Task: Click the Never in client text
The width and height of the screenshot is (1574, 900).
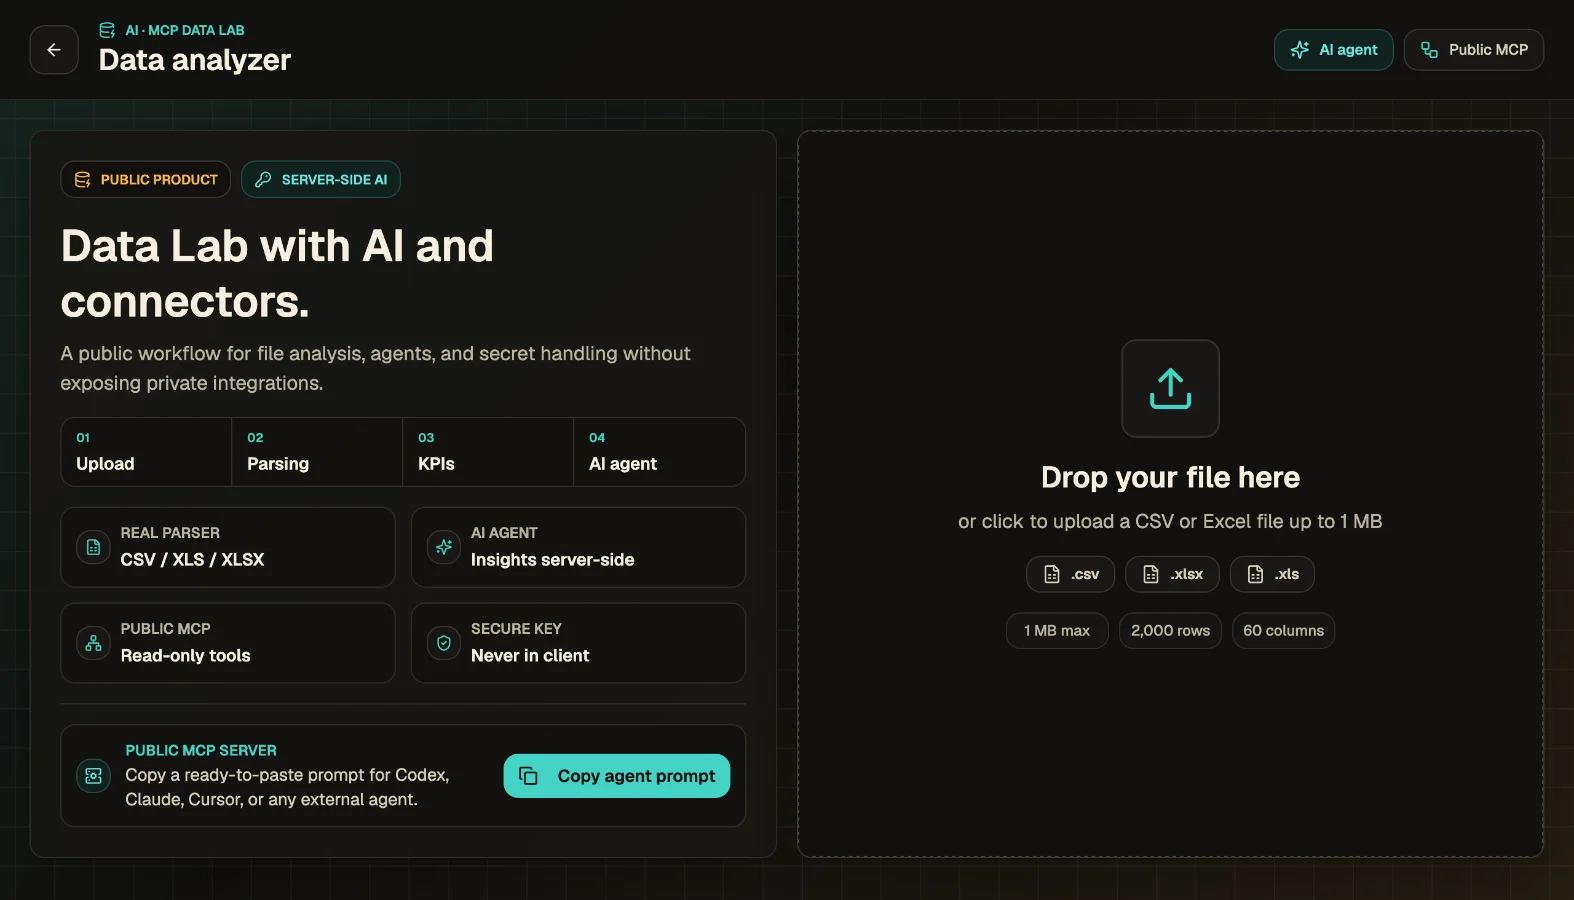Action: pyautogui.click(x=530, y=656)
